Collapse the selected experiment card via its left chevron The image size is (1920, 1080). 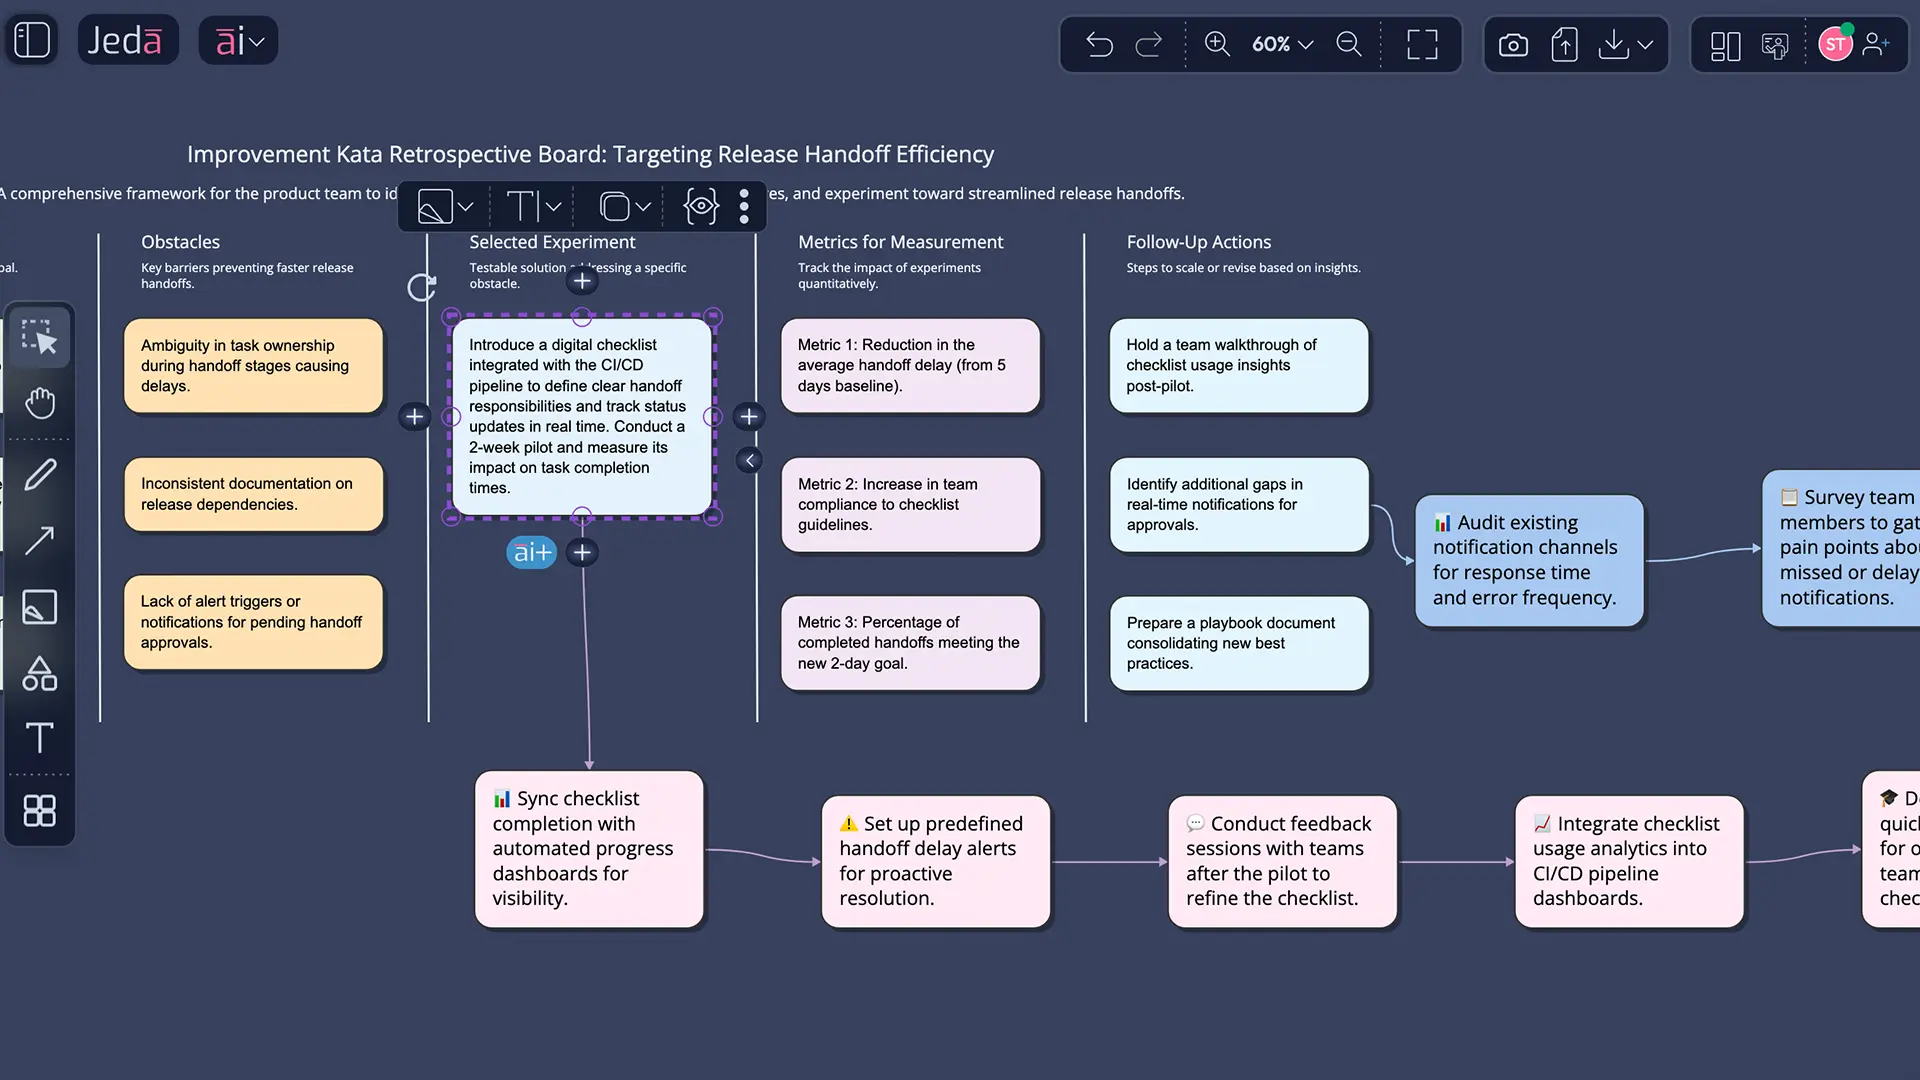[x=750, y=460]
